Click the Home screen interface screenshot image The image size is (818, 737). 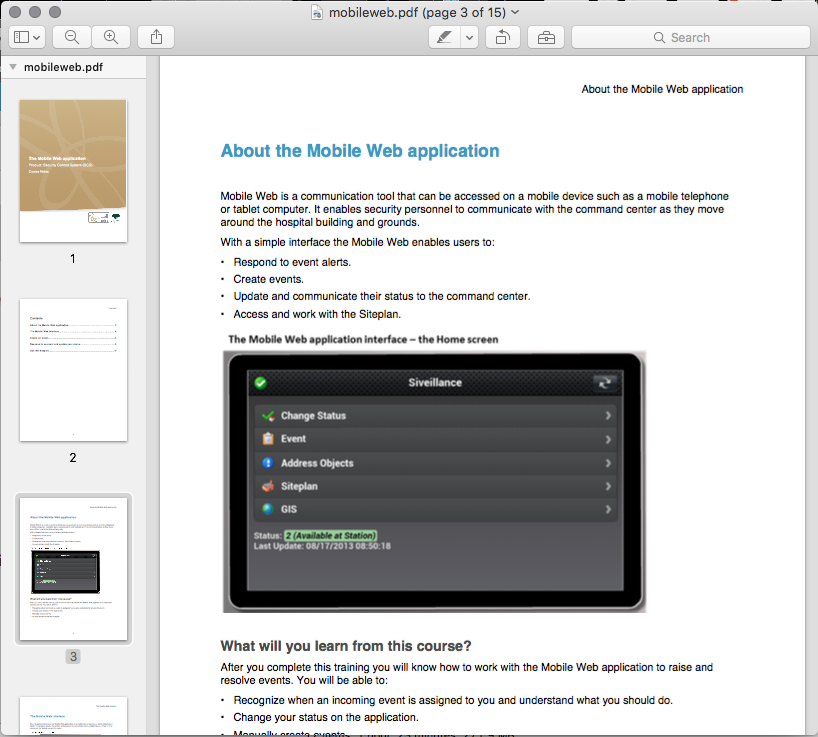[x=434, y=481]
